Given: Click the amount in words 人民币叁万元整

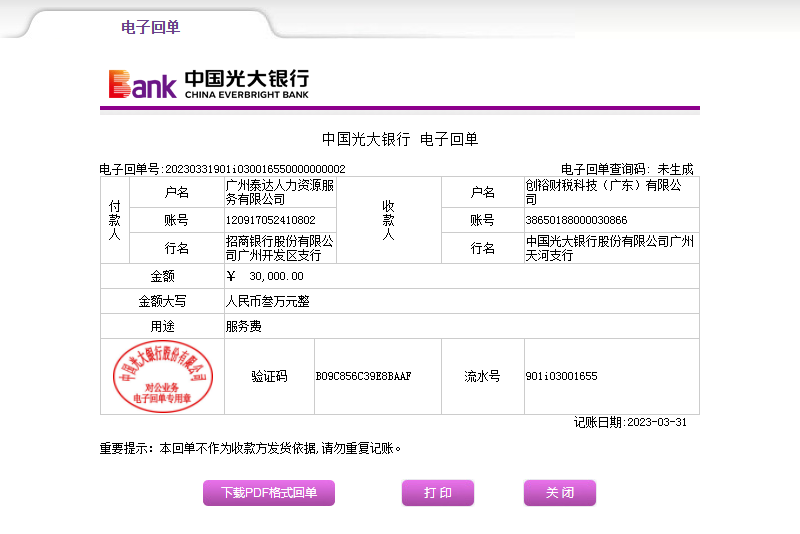Looking at the screenshot, I should pyautogui.click(x=267, y=301).
